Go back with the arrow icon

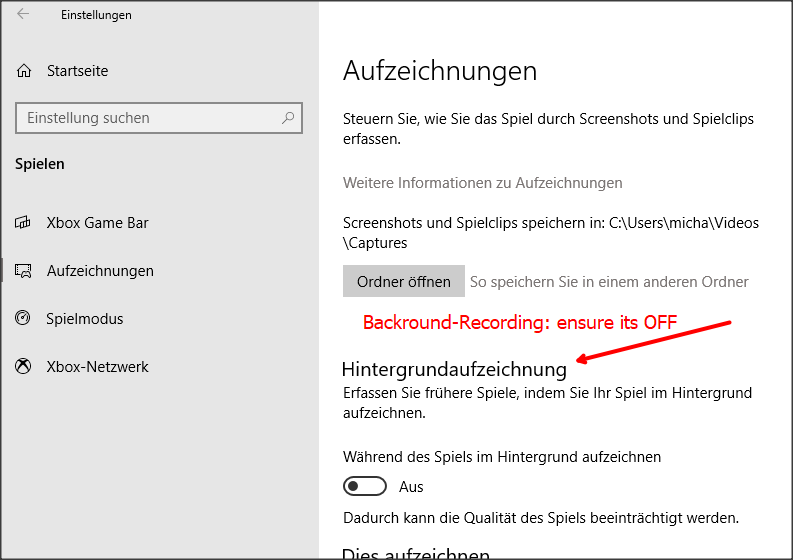pyautogui.click(x=23, y=14)
